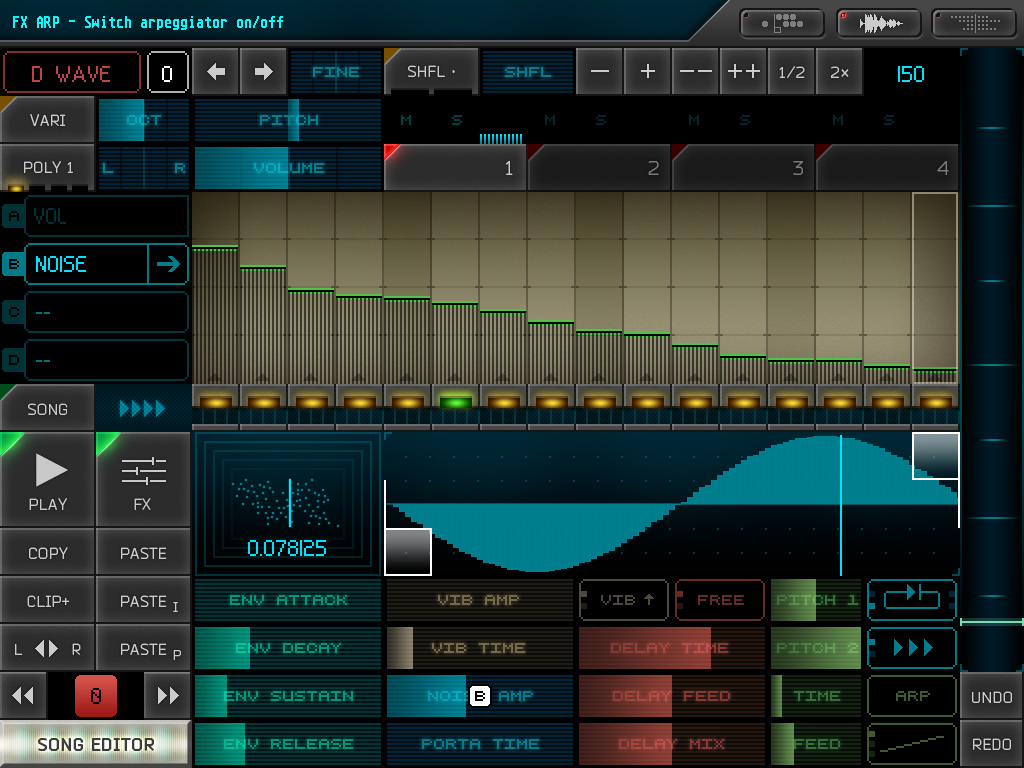Click the four-chevron song advance icon
Screen dimensions: 1024x768
(142, 409)
